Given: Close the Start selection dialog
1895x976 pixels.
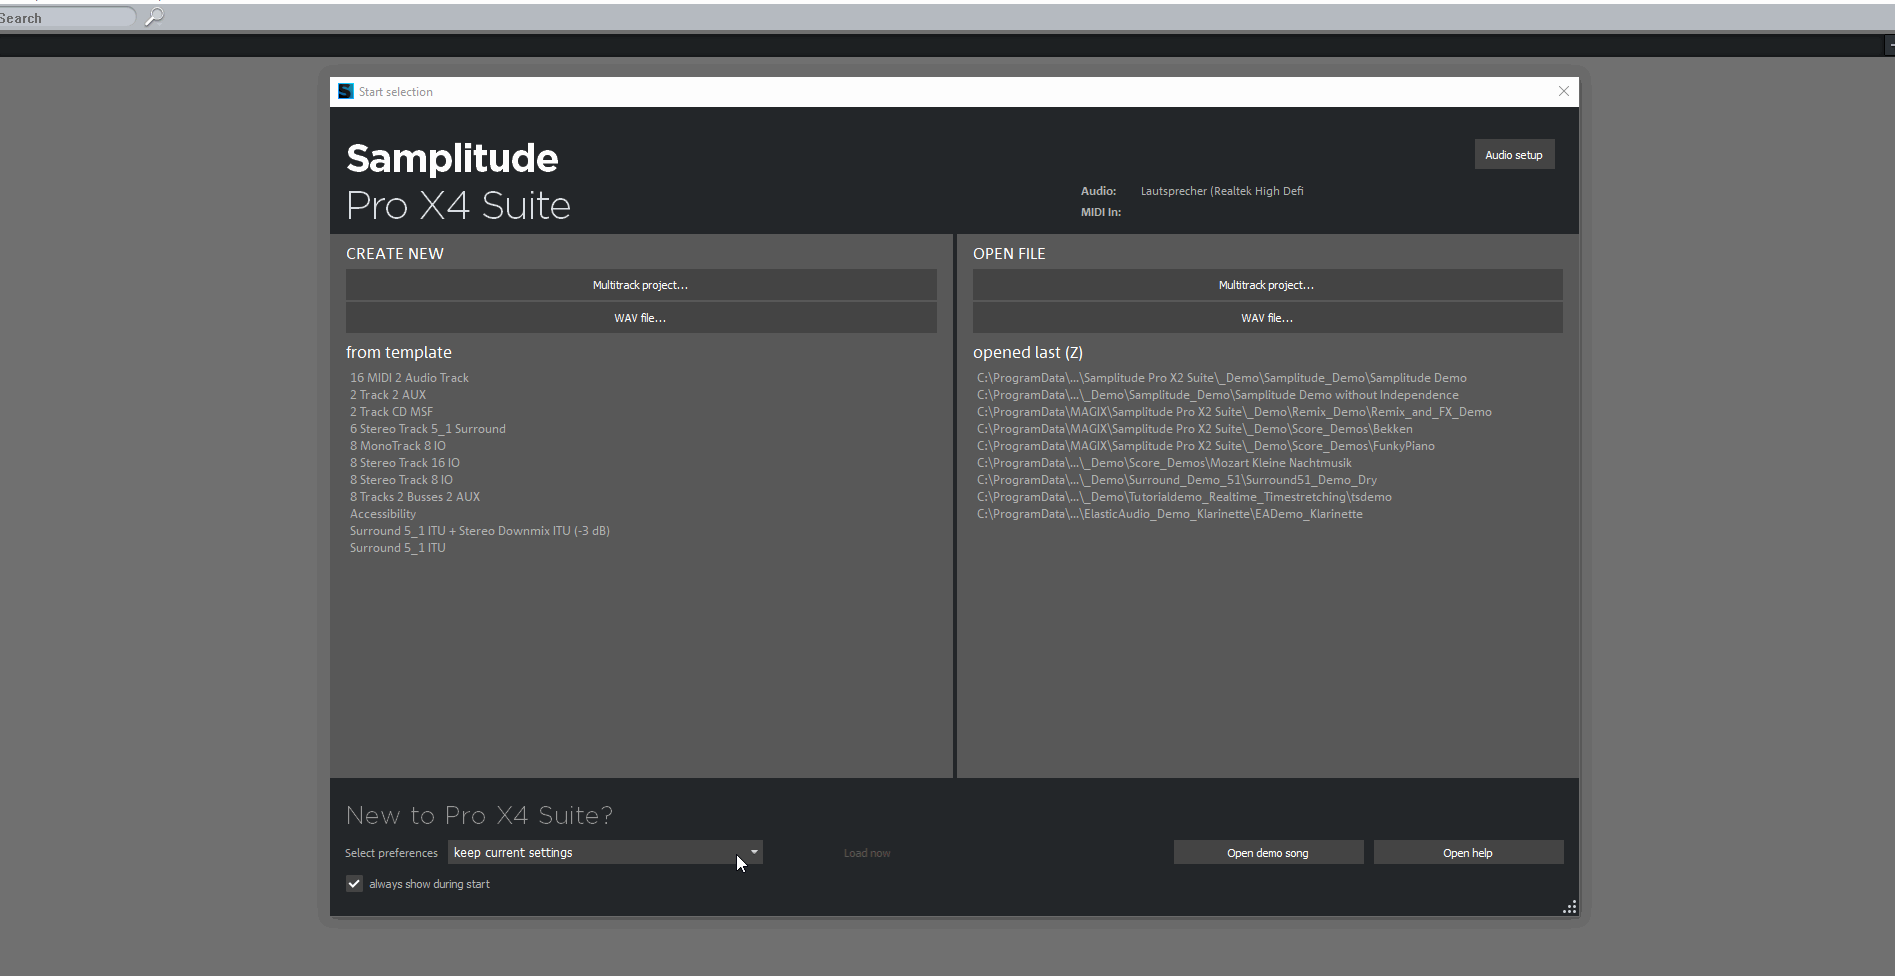Looking at the screenshot, I should (1563, 91).
